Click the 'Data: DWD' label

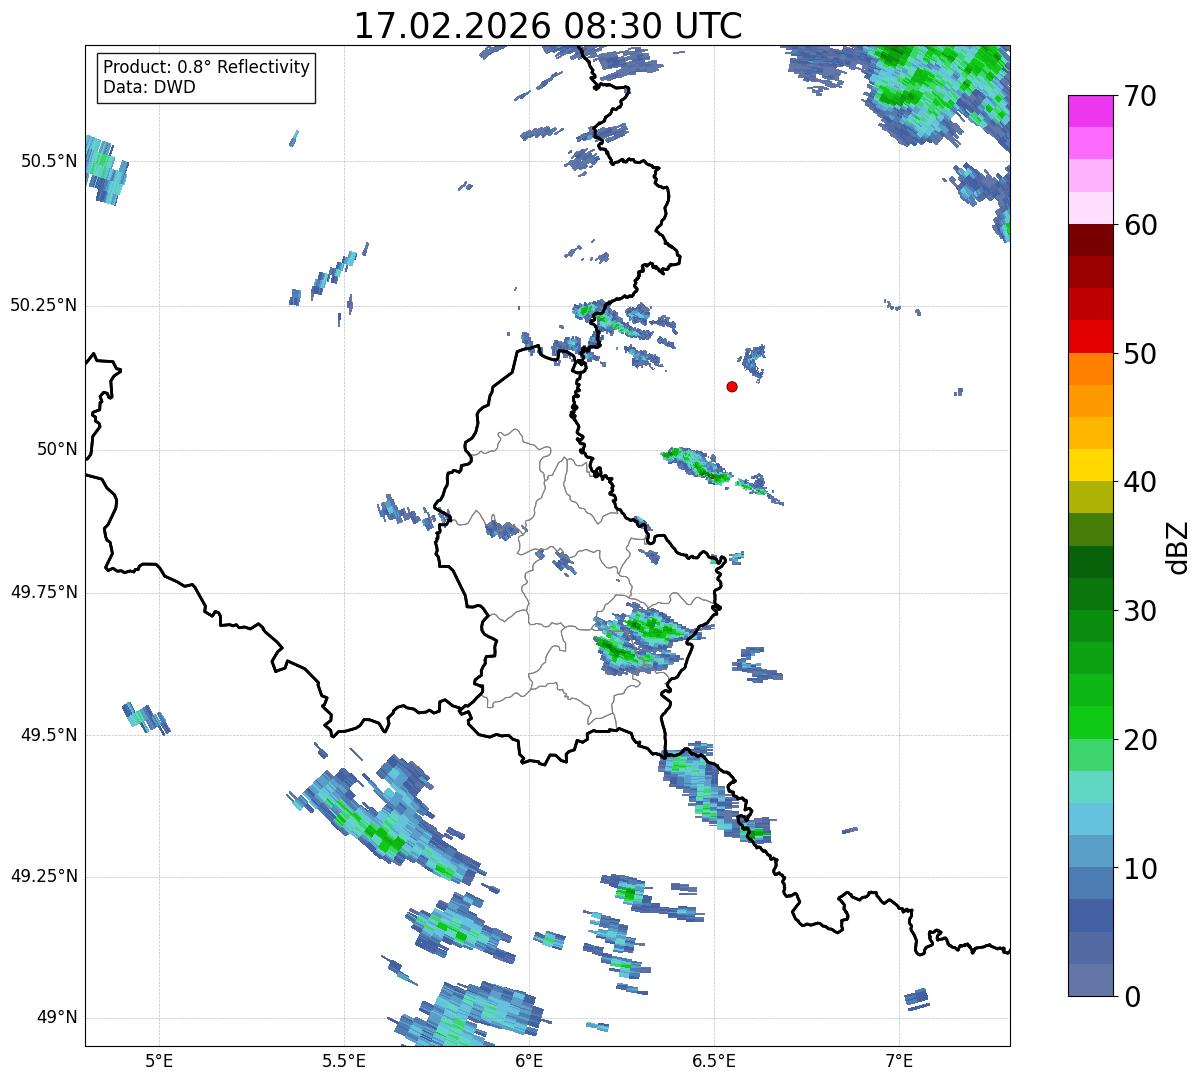[149, 87]
